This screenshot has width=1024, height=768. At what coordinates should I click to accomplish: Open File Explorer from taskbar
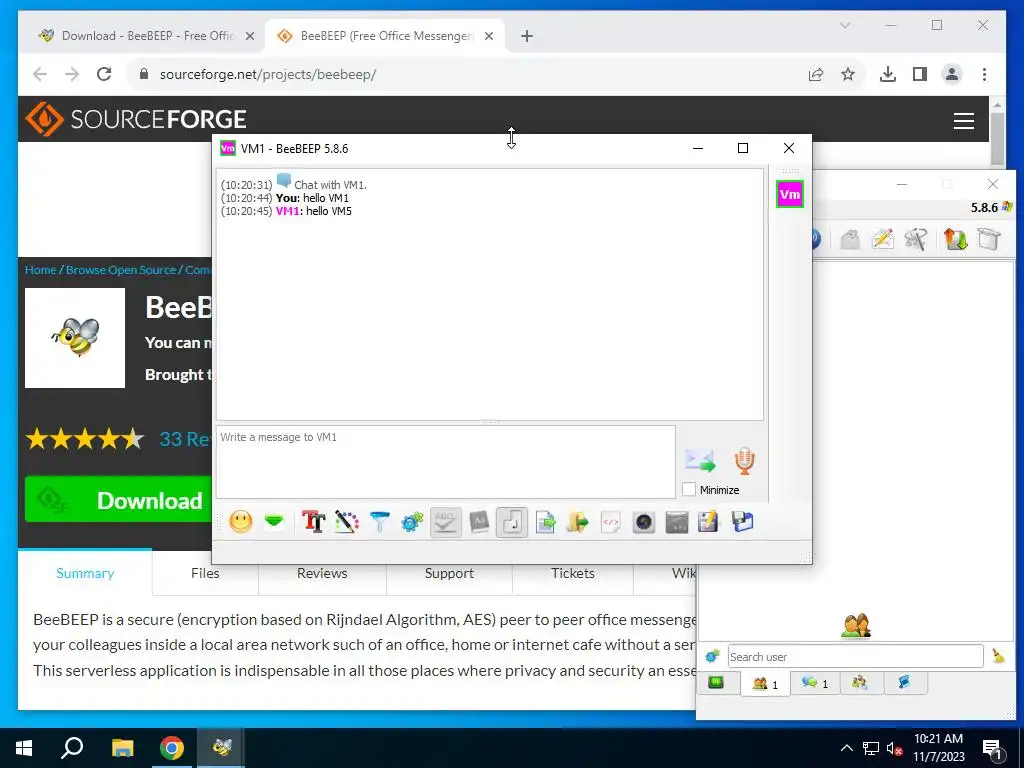[x=122, y=748]
